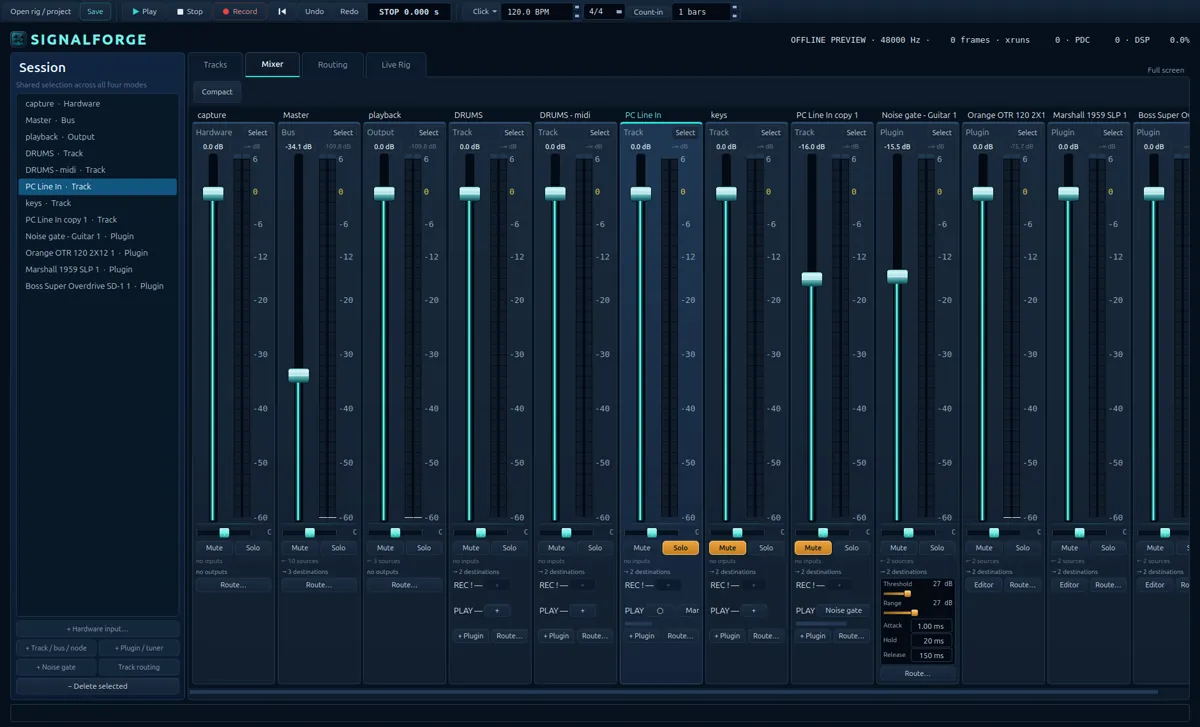Open Route on the DRUMS strip
1200x727 pixels.
click(x=509, y=636)
